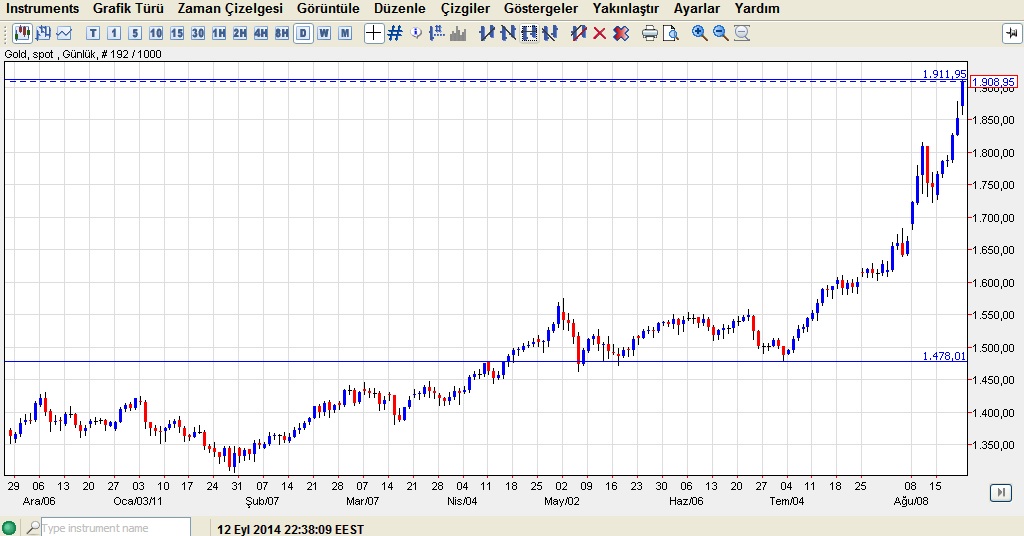Open the Ayarlar menu
This screenshot has height=536, width=1024.
697,8
